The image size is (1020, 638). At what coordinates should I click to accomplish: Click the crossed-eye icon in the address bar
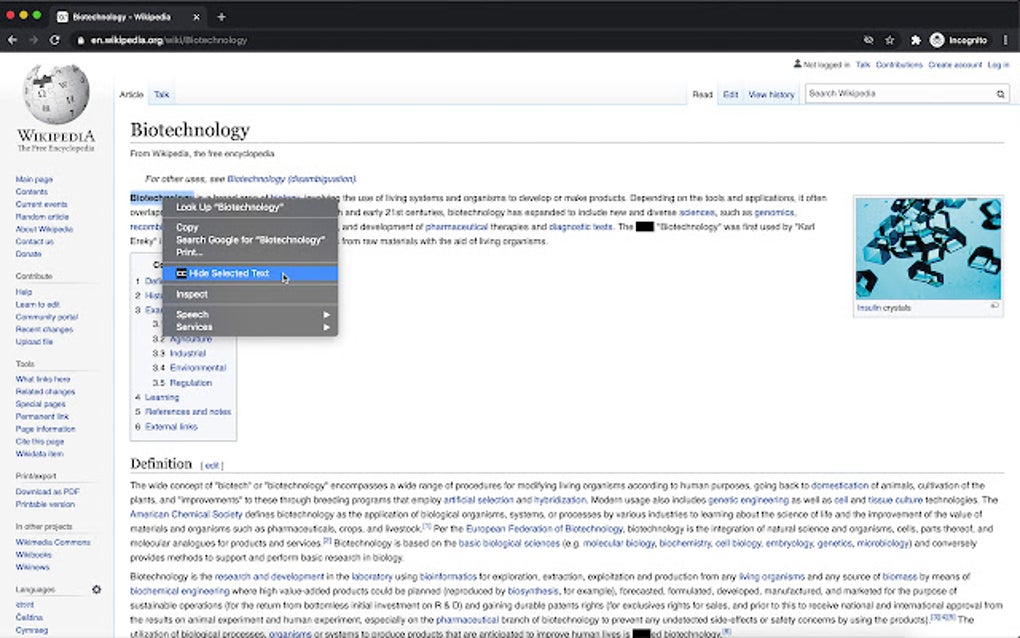pos(868,40)
